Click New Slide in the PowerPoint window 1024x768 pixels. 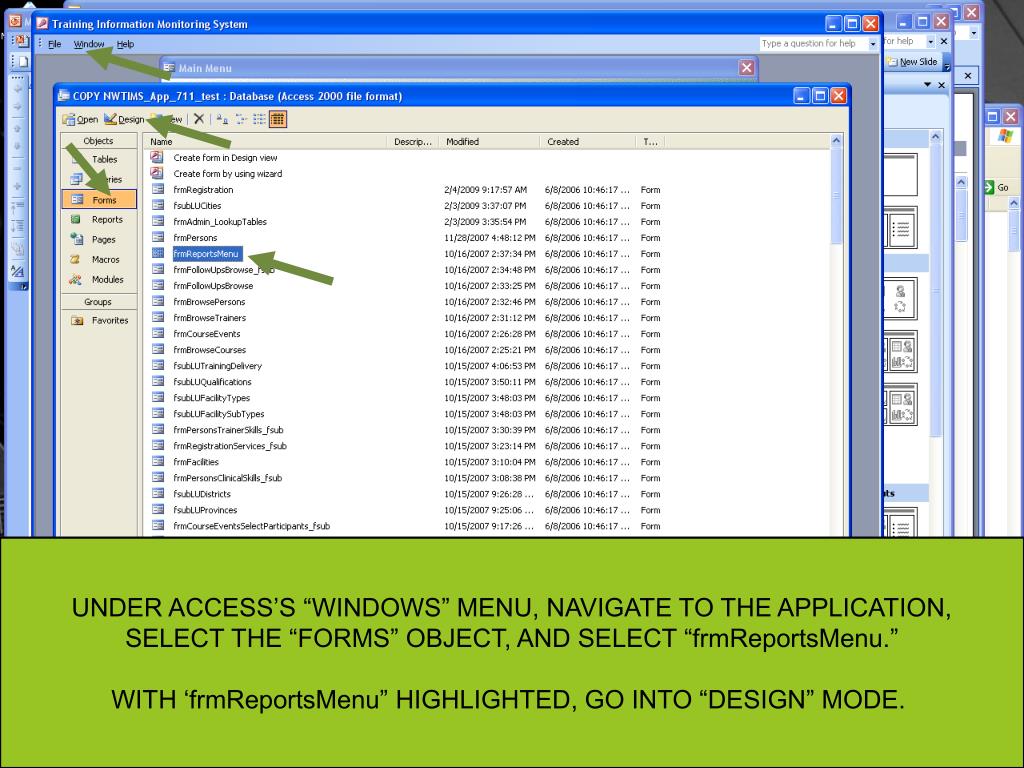point(913,61)
